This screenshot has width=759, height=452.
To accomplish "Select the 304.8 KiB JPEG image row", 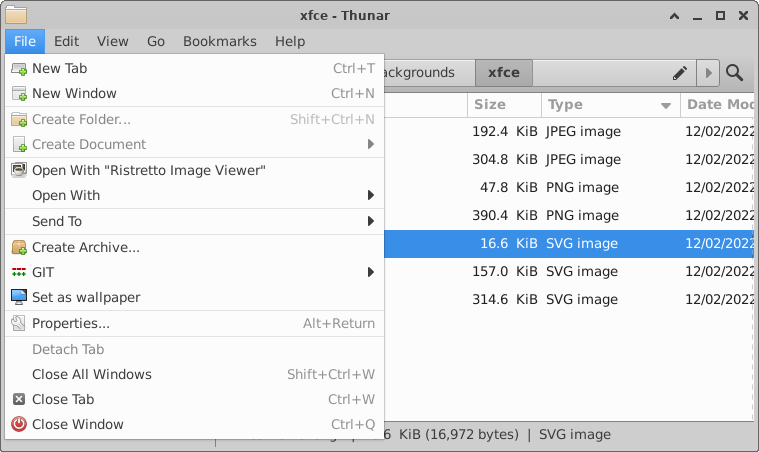I will point(569,160).
